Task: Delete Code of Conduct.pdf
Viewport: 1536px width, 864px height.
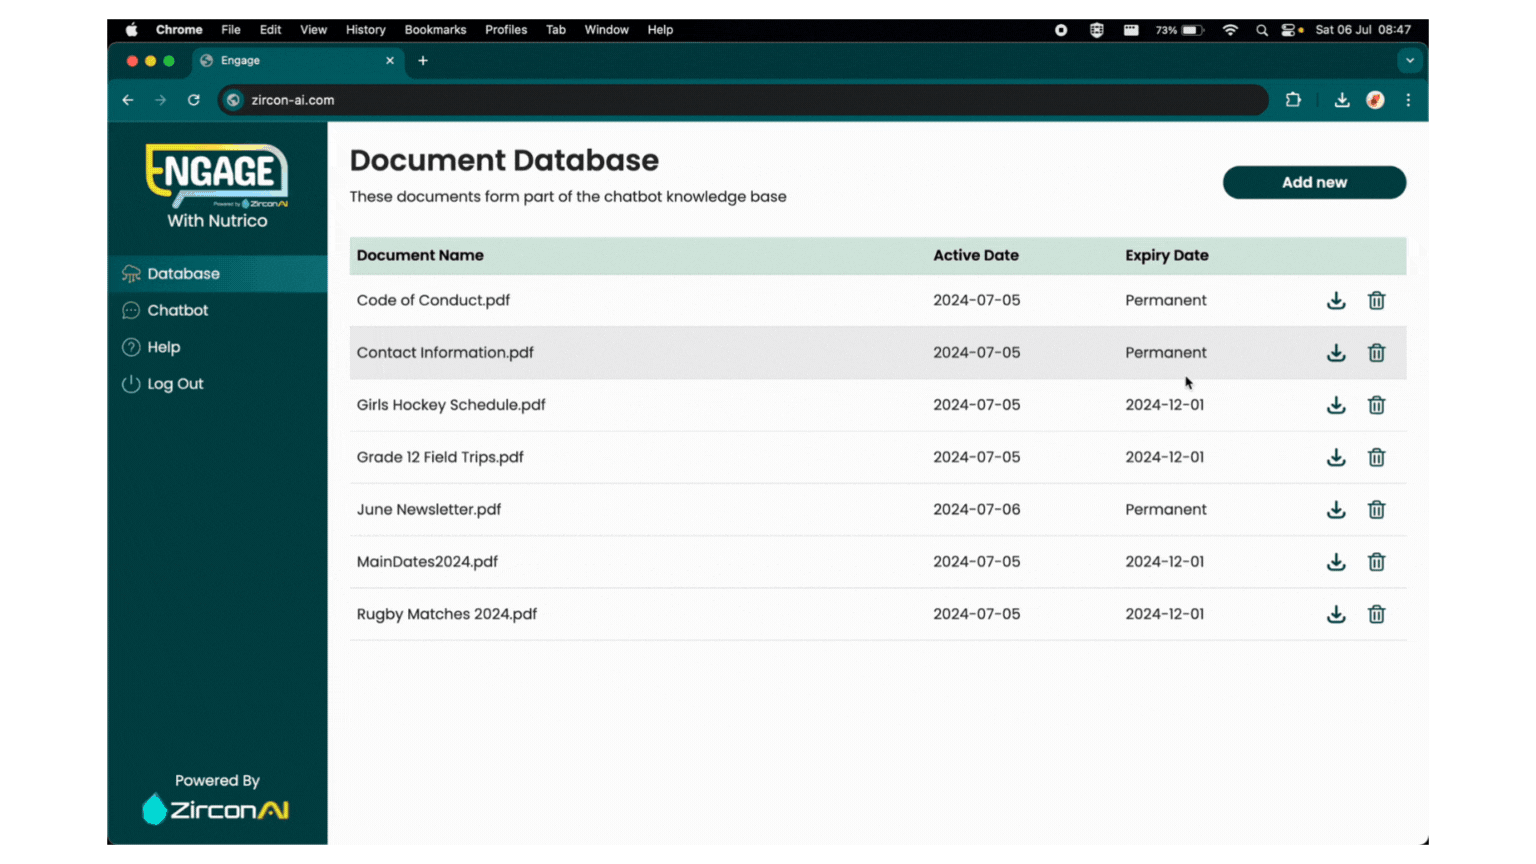Action: pos(1377,301)
